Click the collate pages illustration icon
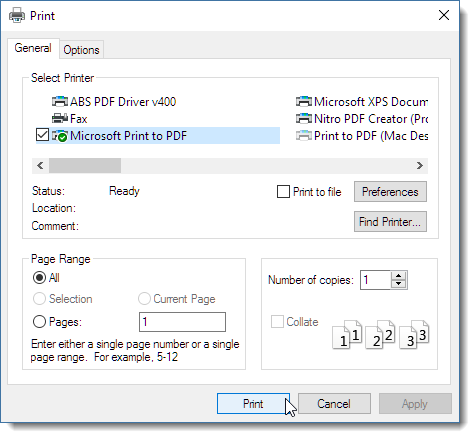 381,334
